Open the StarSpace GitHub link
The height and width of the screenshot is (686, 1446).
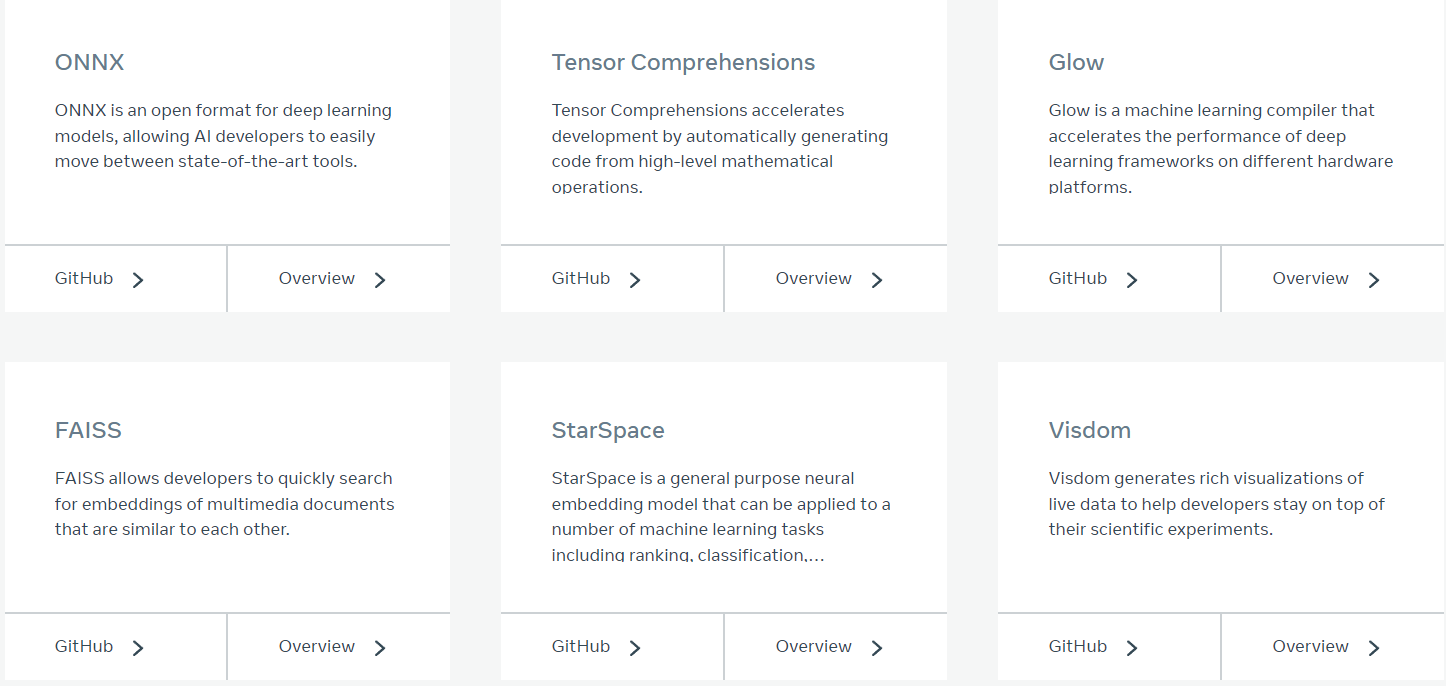pyautogui.click(x=581, y=647)
